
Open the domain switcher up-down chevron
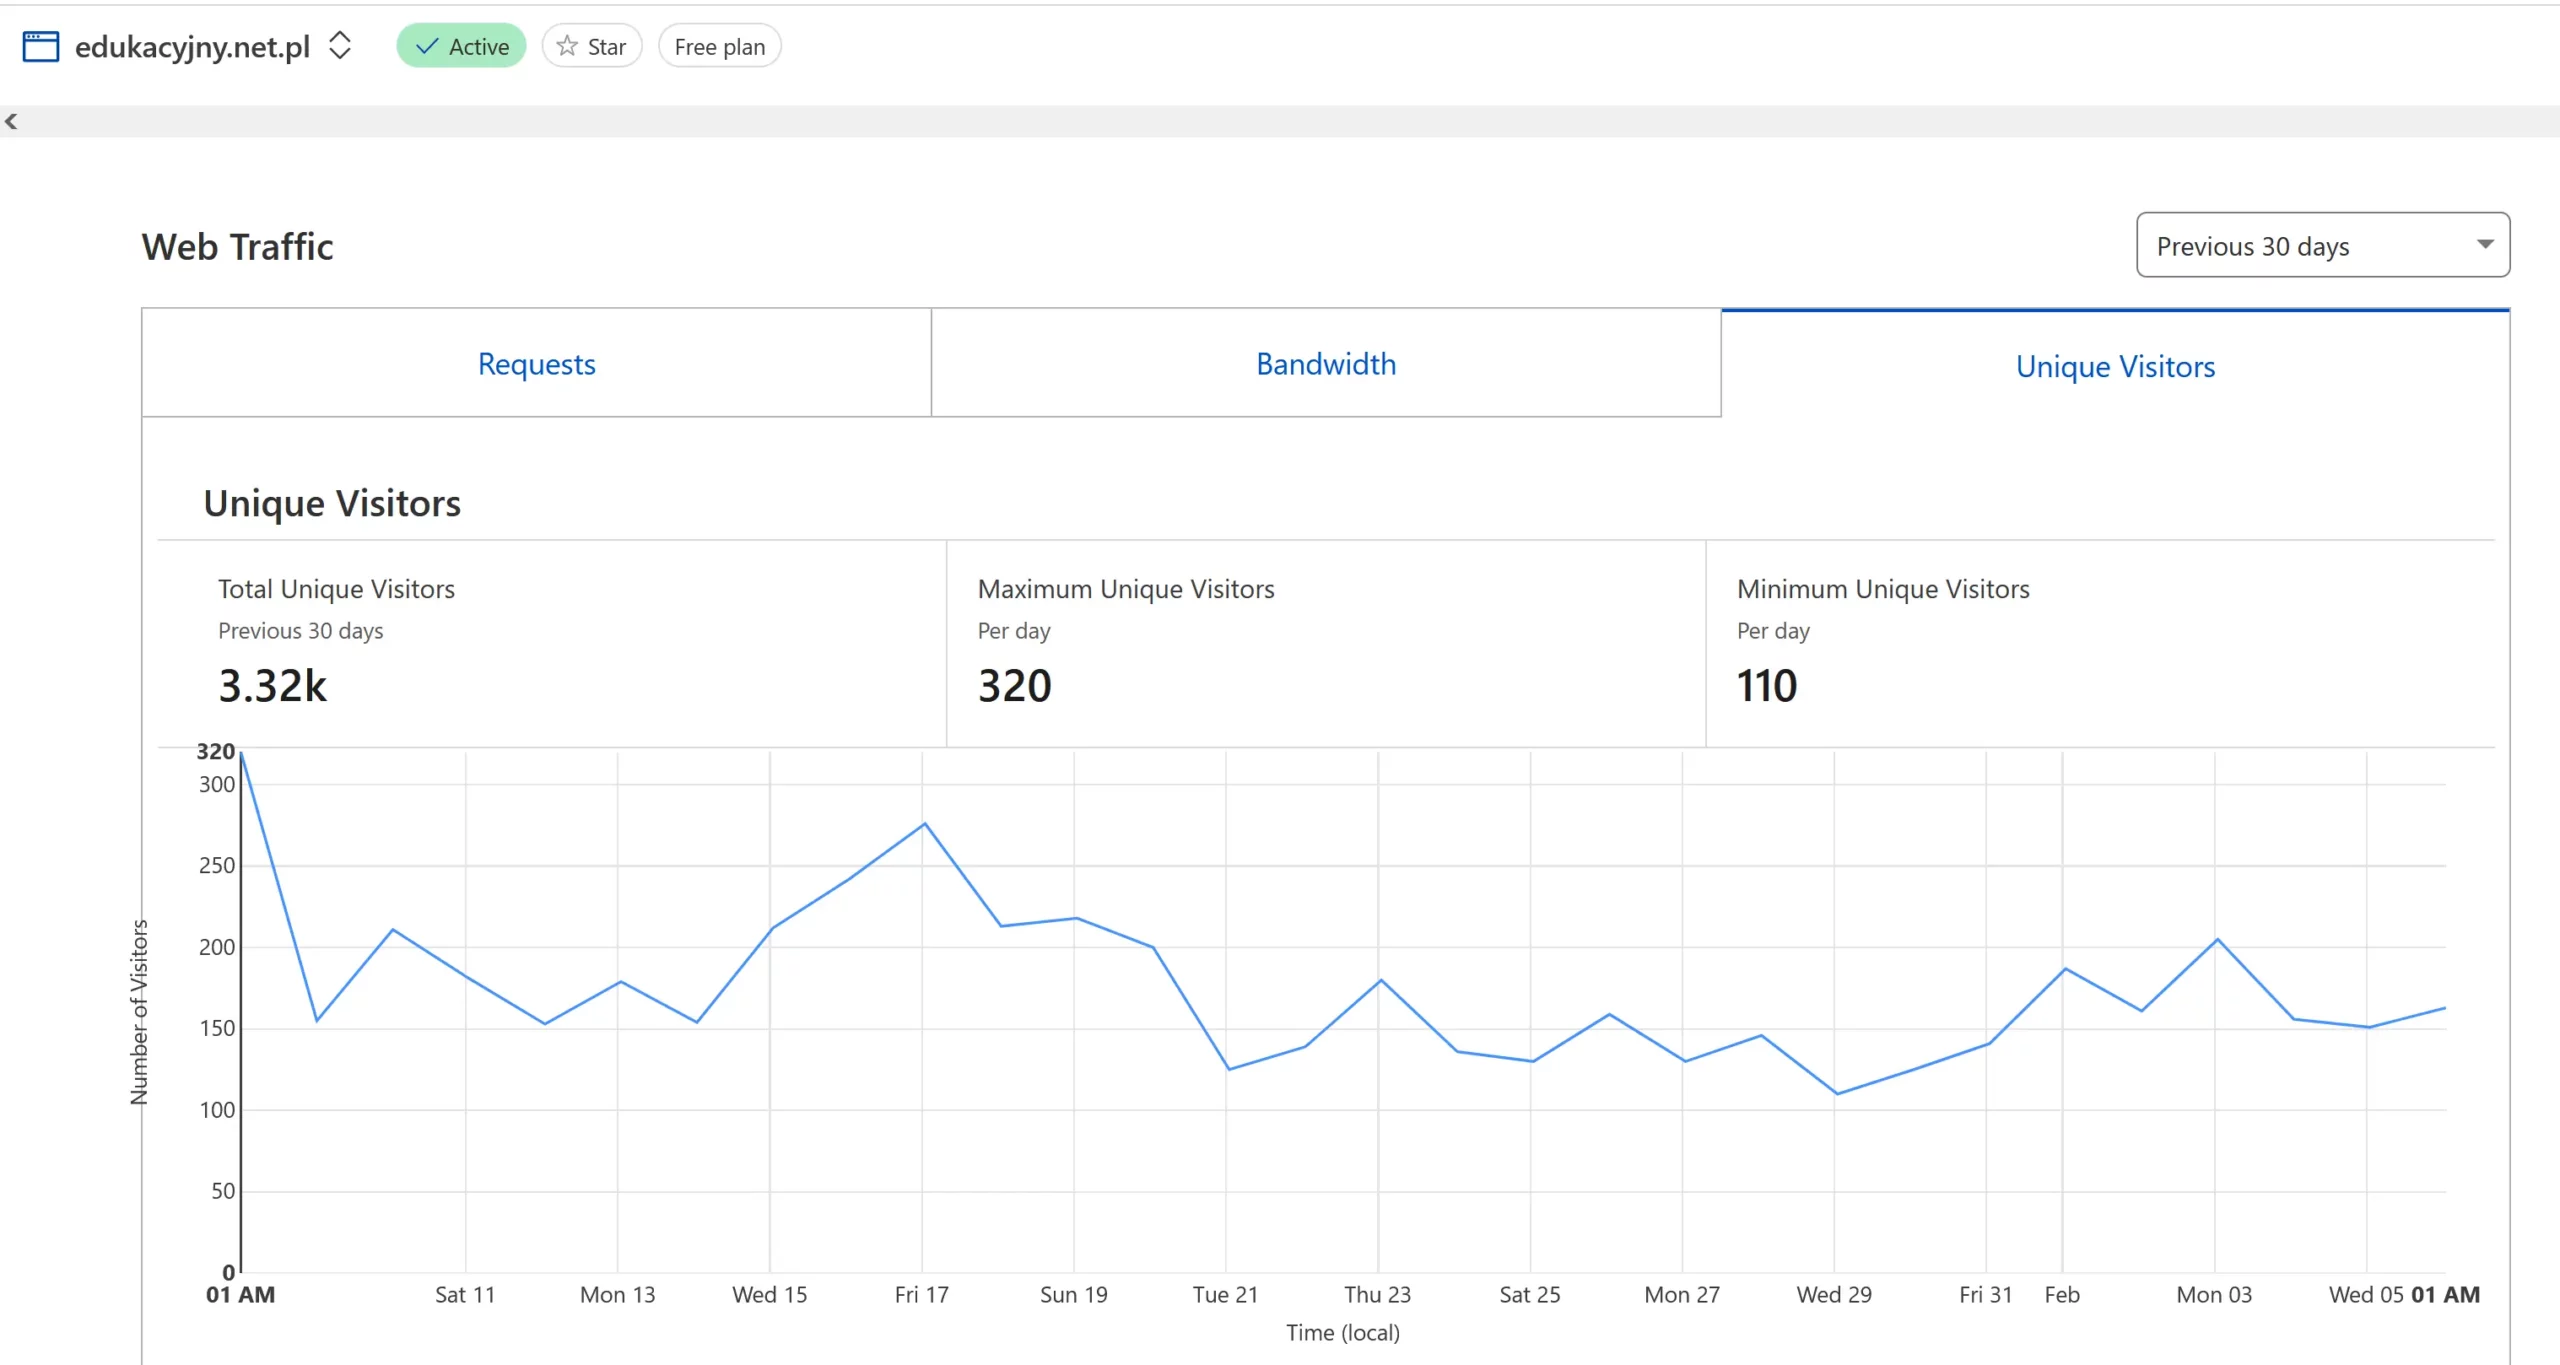(340, 46)
